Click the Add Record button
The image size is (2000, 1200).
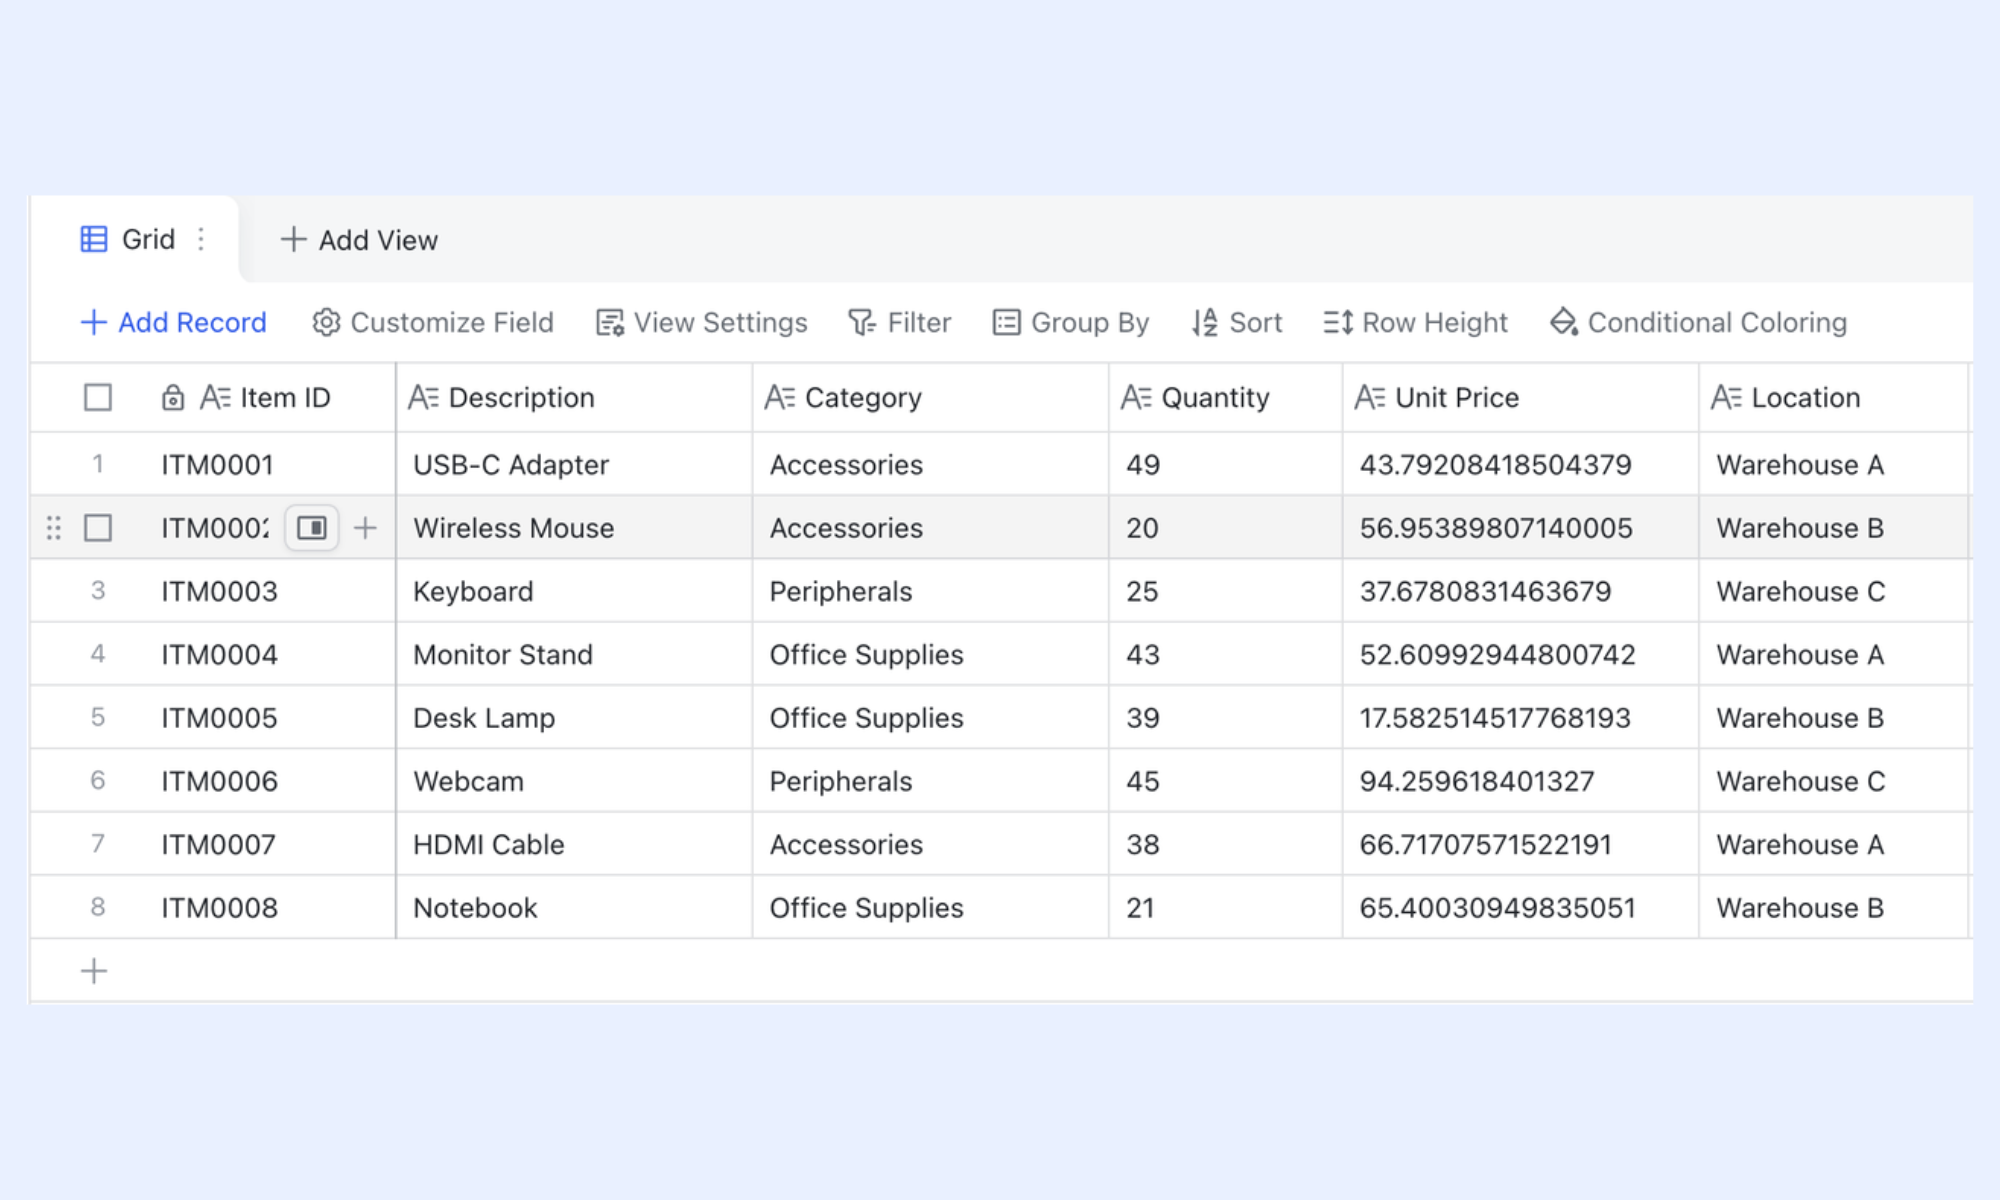pyautogui.click(x=173, y=322)
